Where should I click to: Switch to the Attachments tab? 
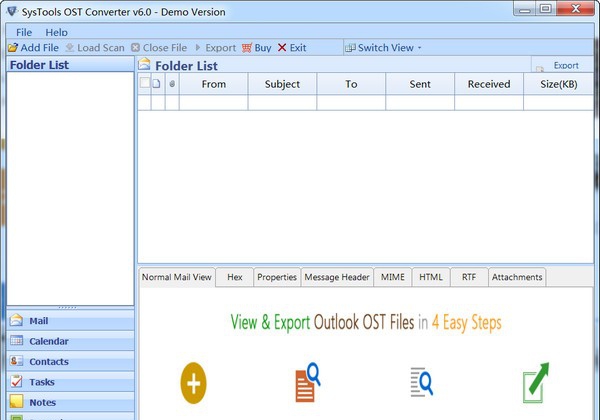point(517,277)
